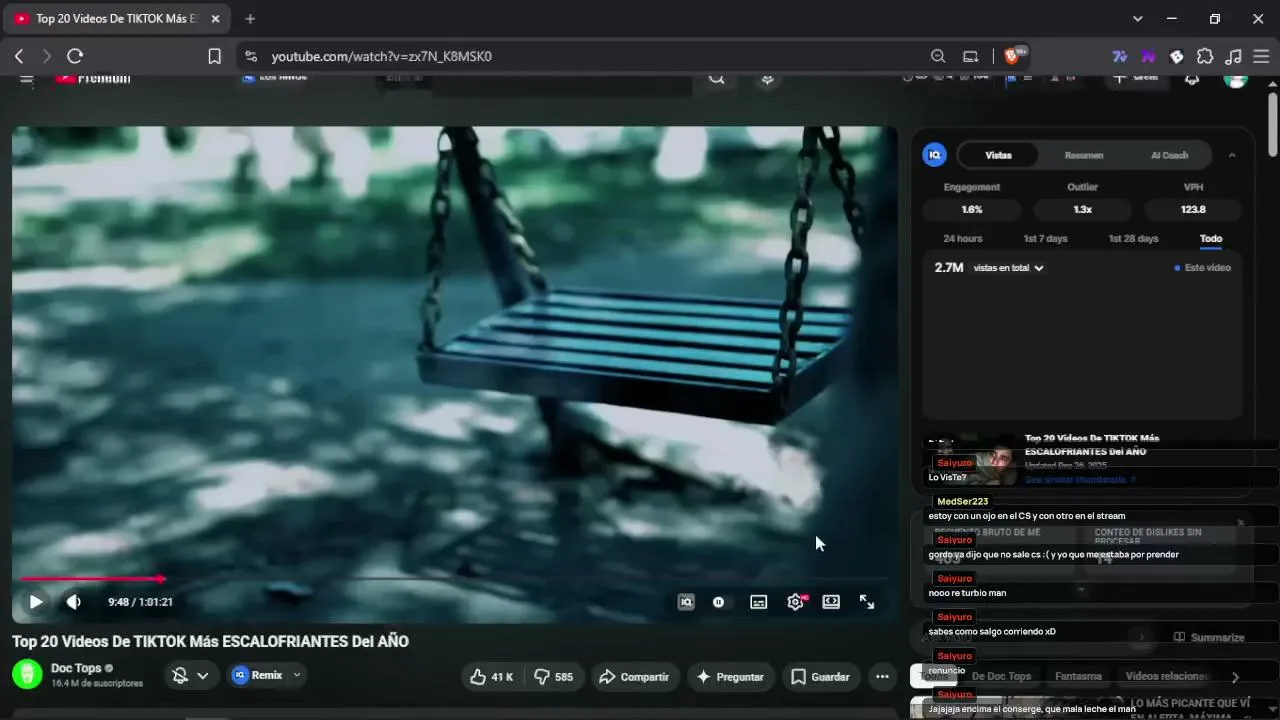Open the Doc Tops channel name link

click(76, 668)
